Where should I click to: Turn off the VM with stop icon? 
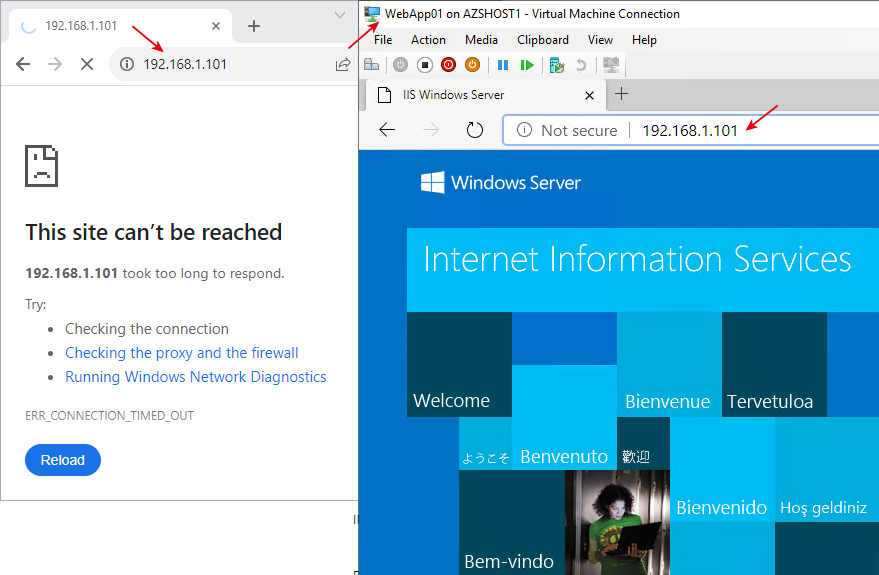425,65
